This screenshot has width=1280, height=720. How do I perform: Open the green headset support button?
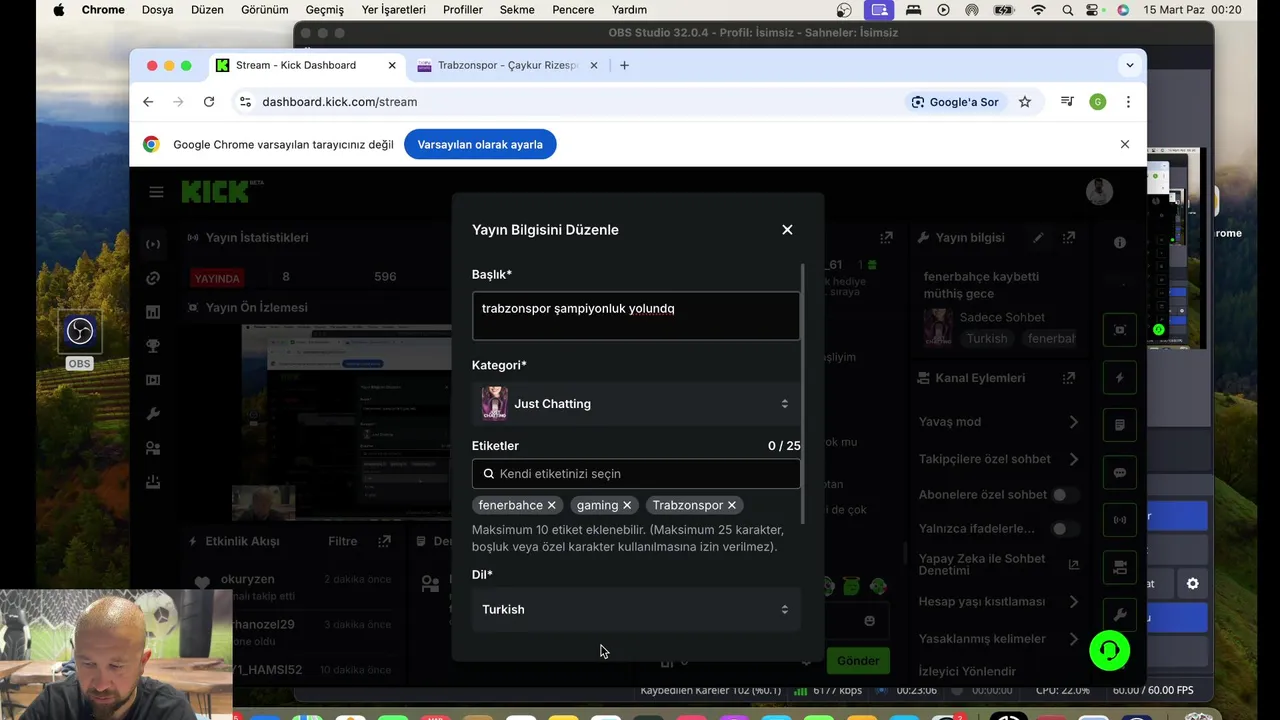1110,651
